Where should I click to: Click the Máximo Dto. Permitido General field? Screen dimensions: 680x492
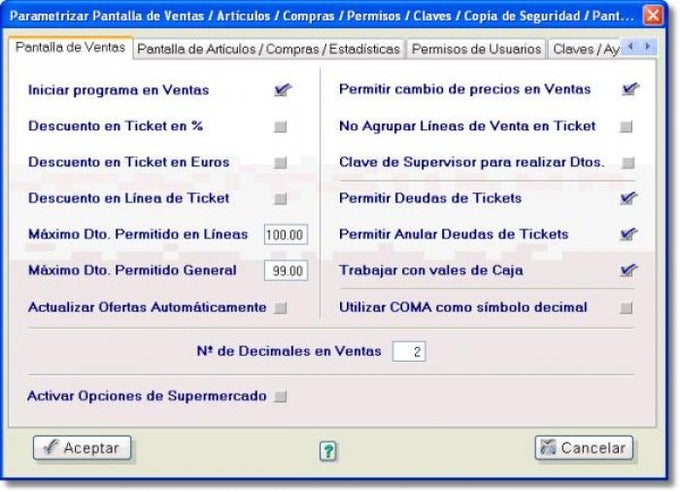(x=286, y=271)
